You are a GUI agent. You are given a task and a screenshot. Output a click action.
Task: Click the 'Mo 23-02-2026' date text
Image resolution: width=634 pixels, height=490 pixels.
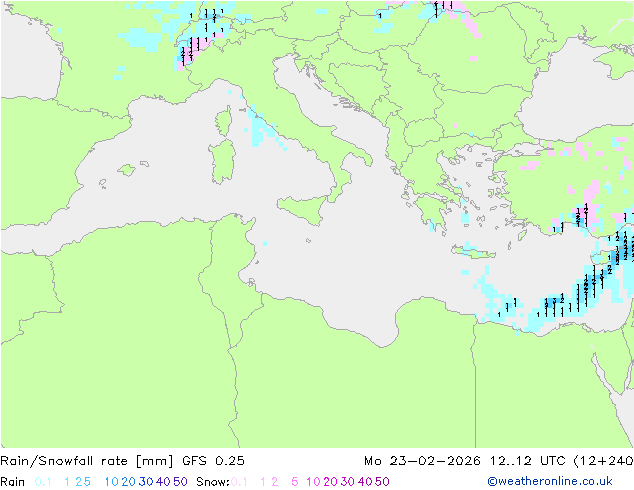tap(422, 461)
